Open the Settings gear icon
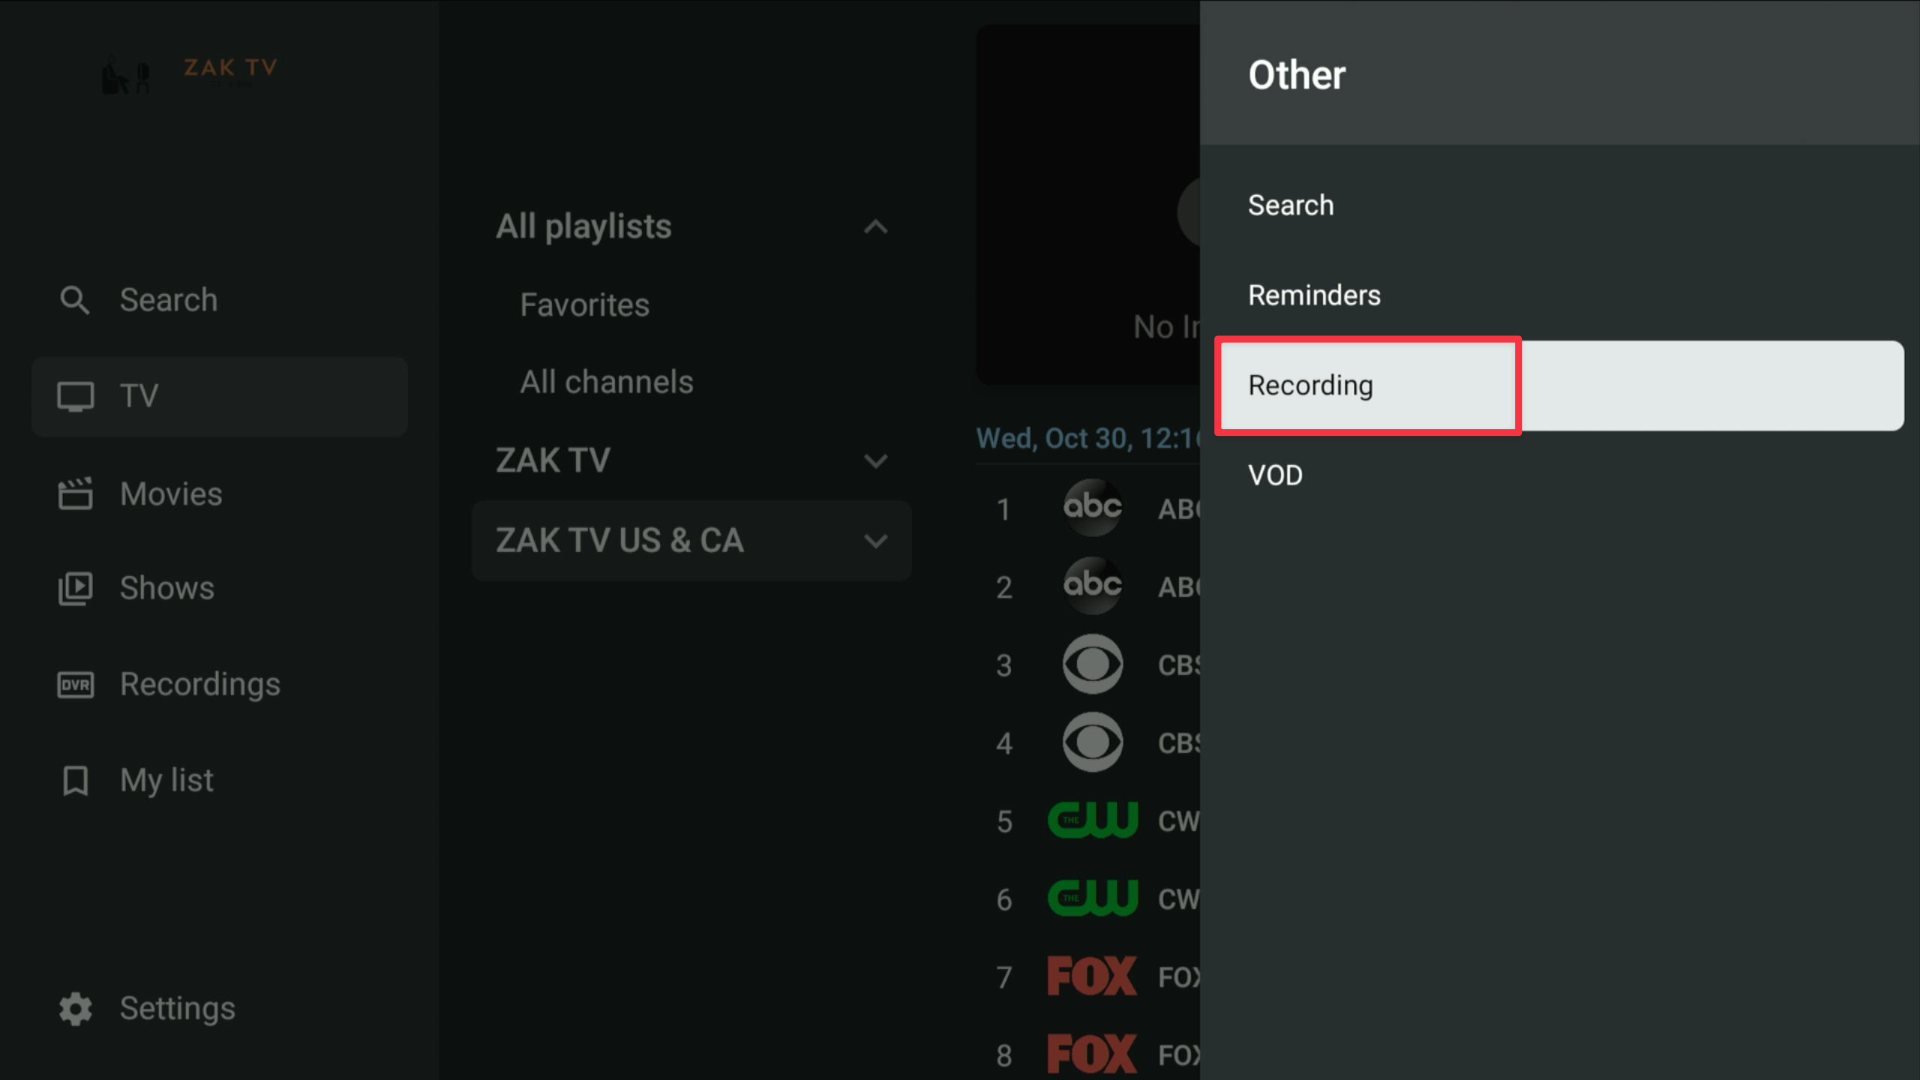Screen dimensions: 1920x1080 pos(75,1009)
